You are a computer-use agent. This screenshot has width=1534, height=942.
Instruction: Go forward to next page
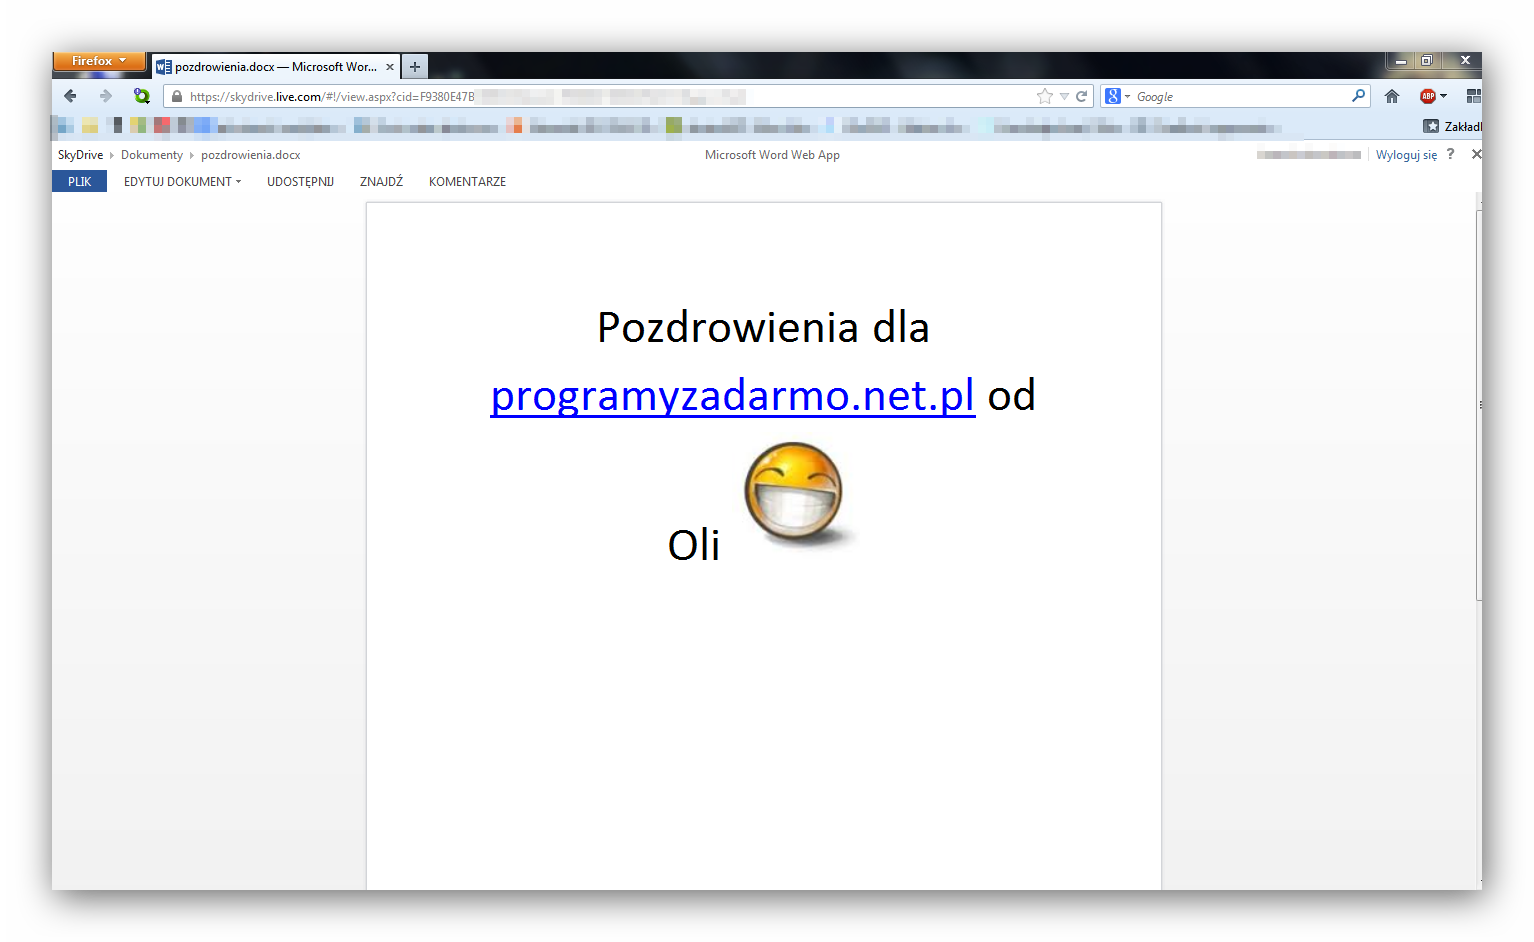point(105,96)
